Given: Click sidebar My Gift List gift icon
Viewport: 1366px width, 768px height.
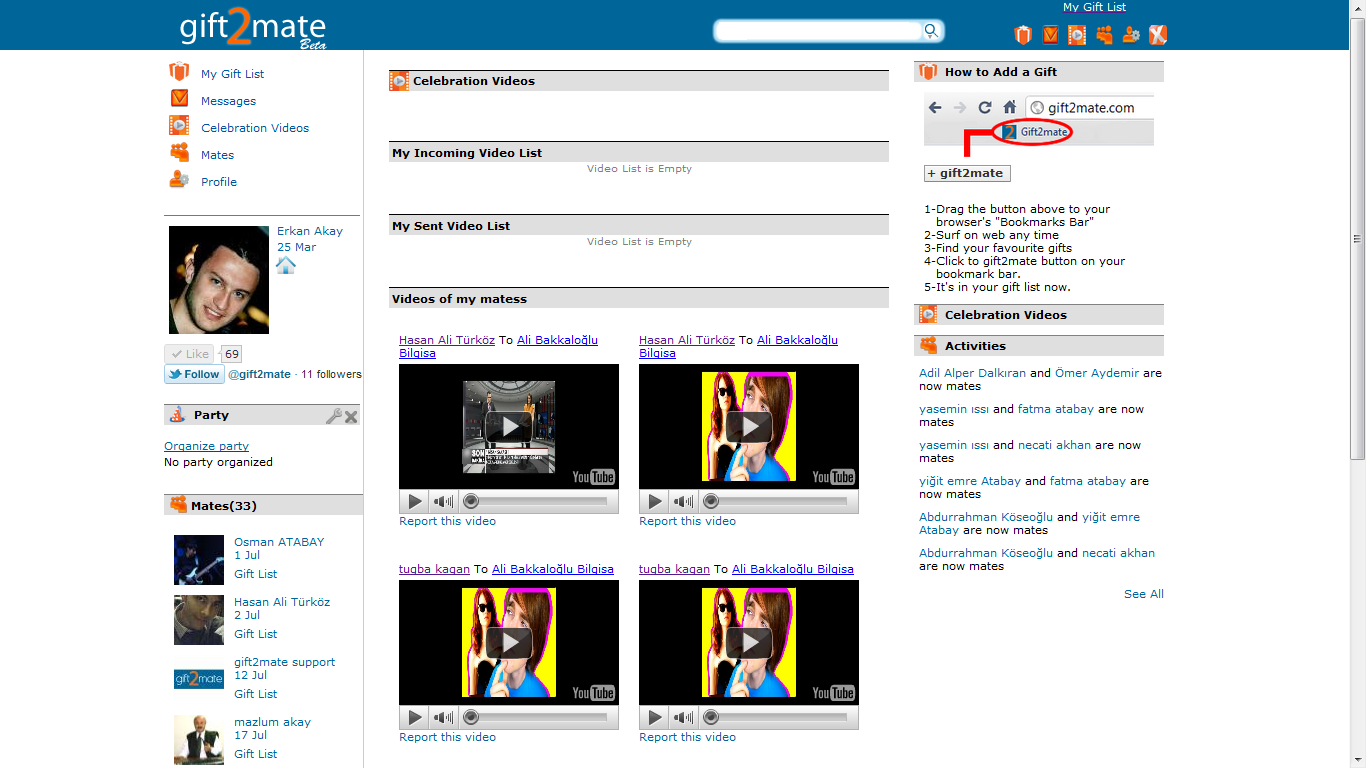Looking at the screenshot, I should tap(179, 72).
